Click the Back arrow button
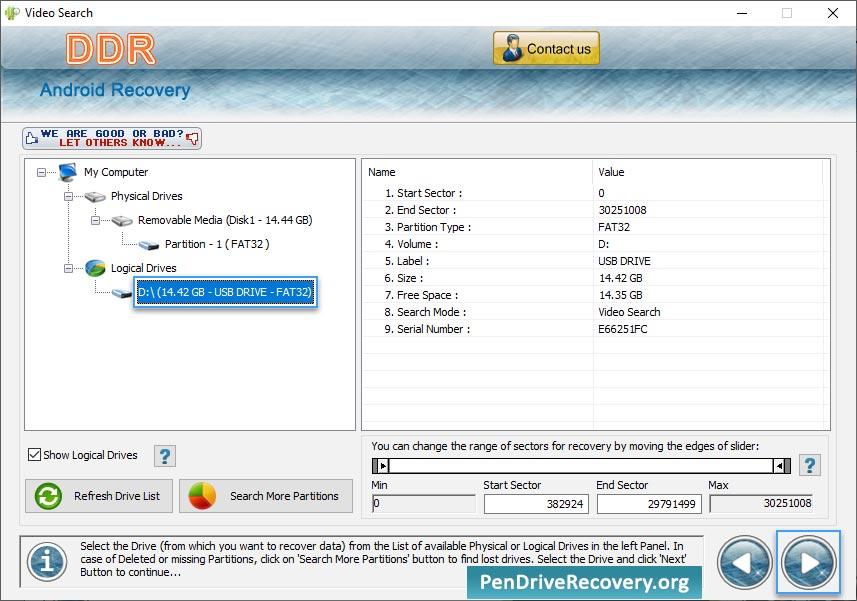Image resolution: width=857 pixels, height=601 pixels. (x=745, y=562)
